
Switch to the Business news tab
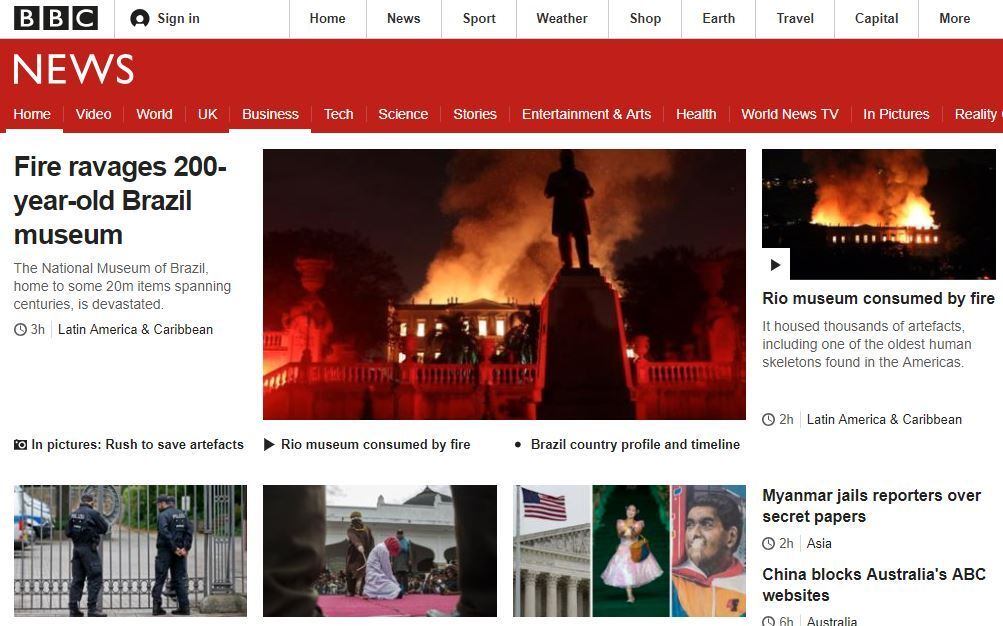(270, 114)
